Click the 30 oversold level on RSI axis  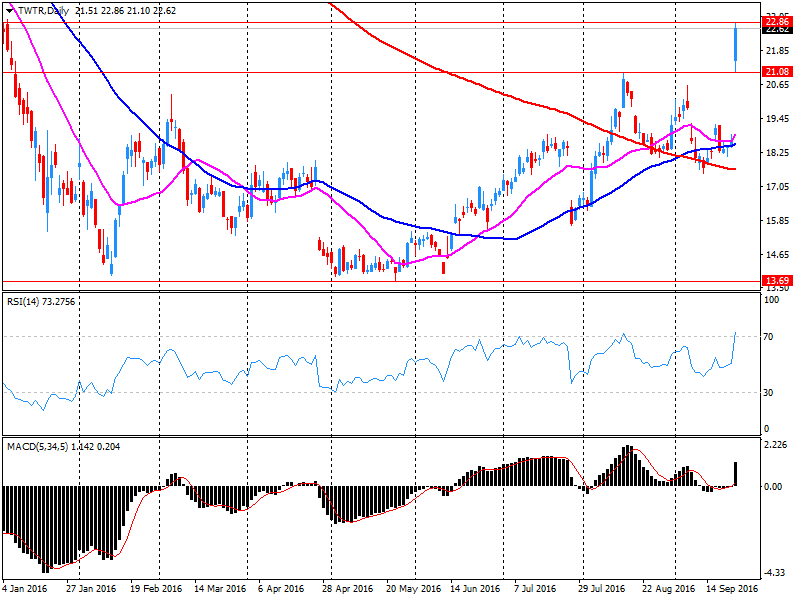[768, 392]
